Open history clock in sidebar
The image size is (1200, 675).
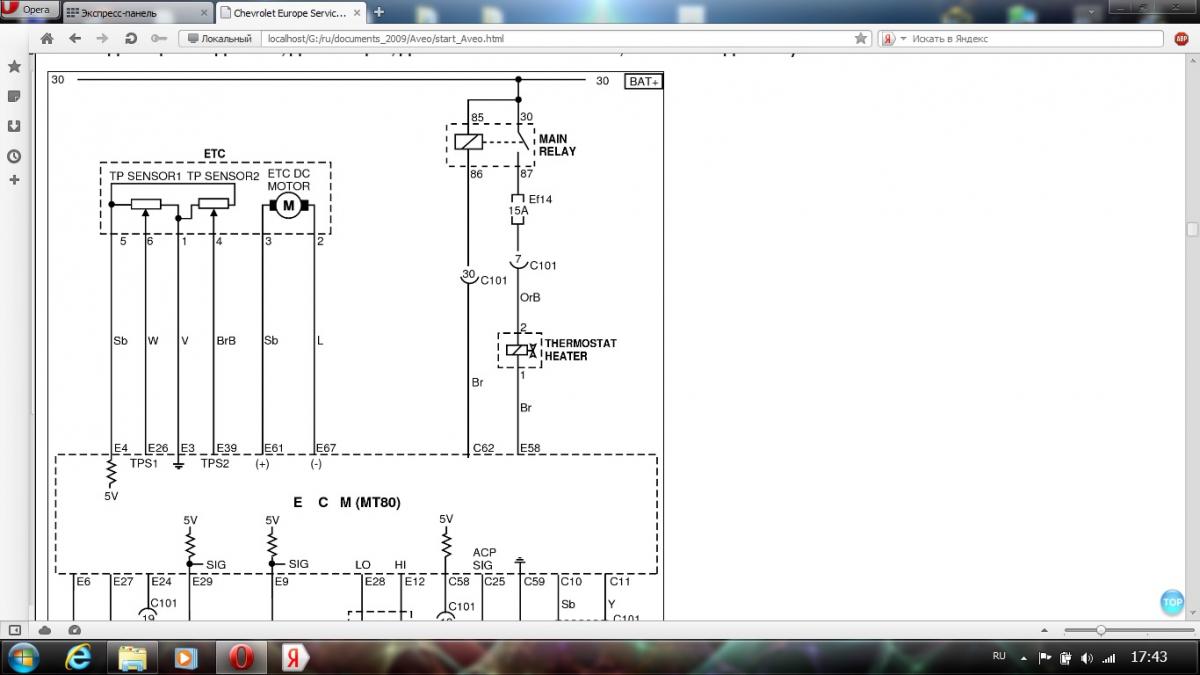point(14,156)
